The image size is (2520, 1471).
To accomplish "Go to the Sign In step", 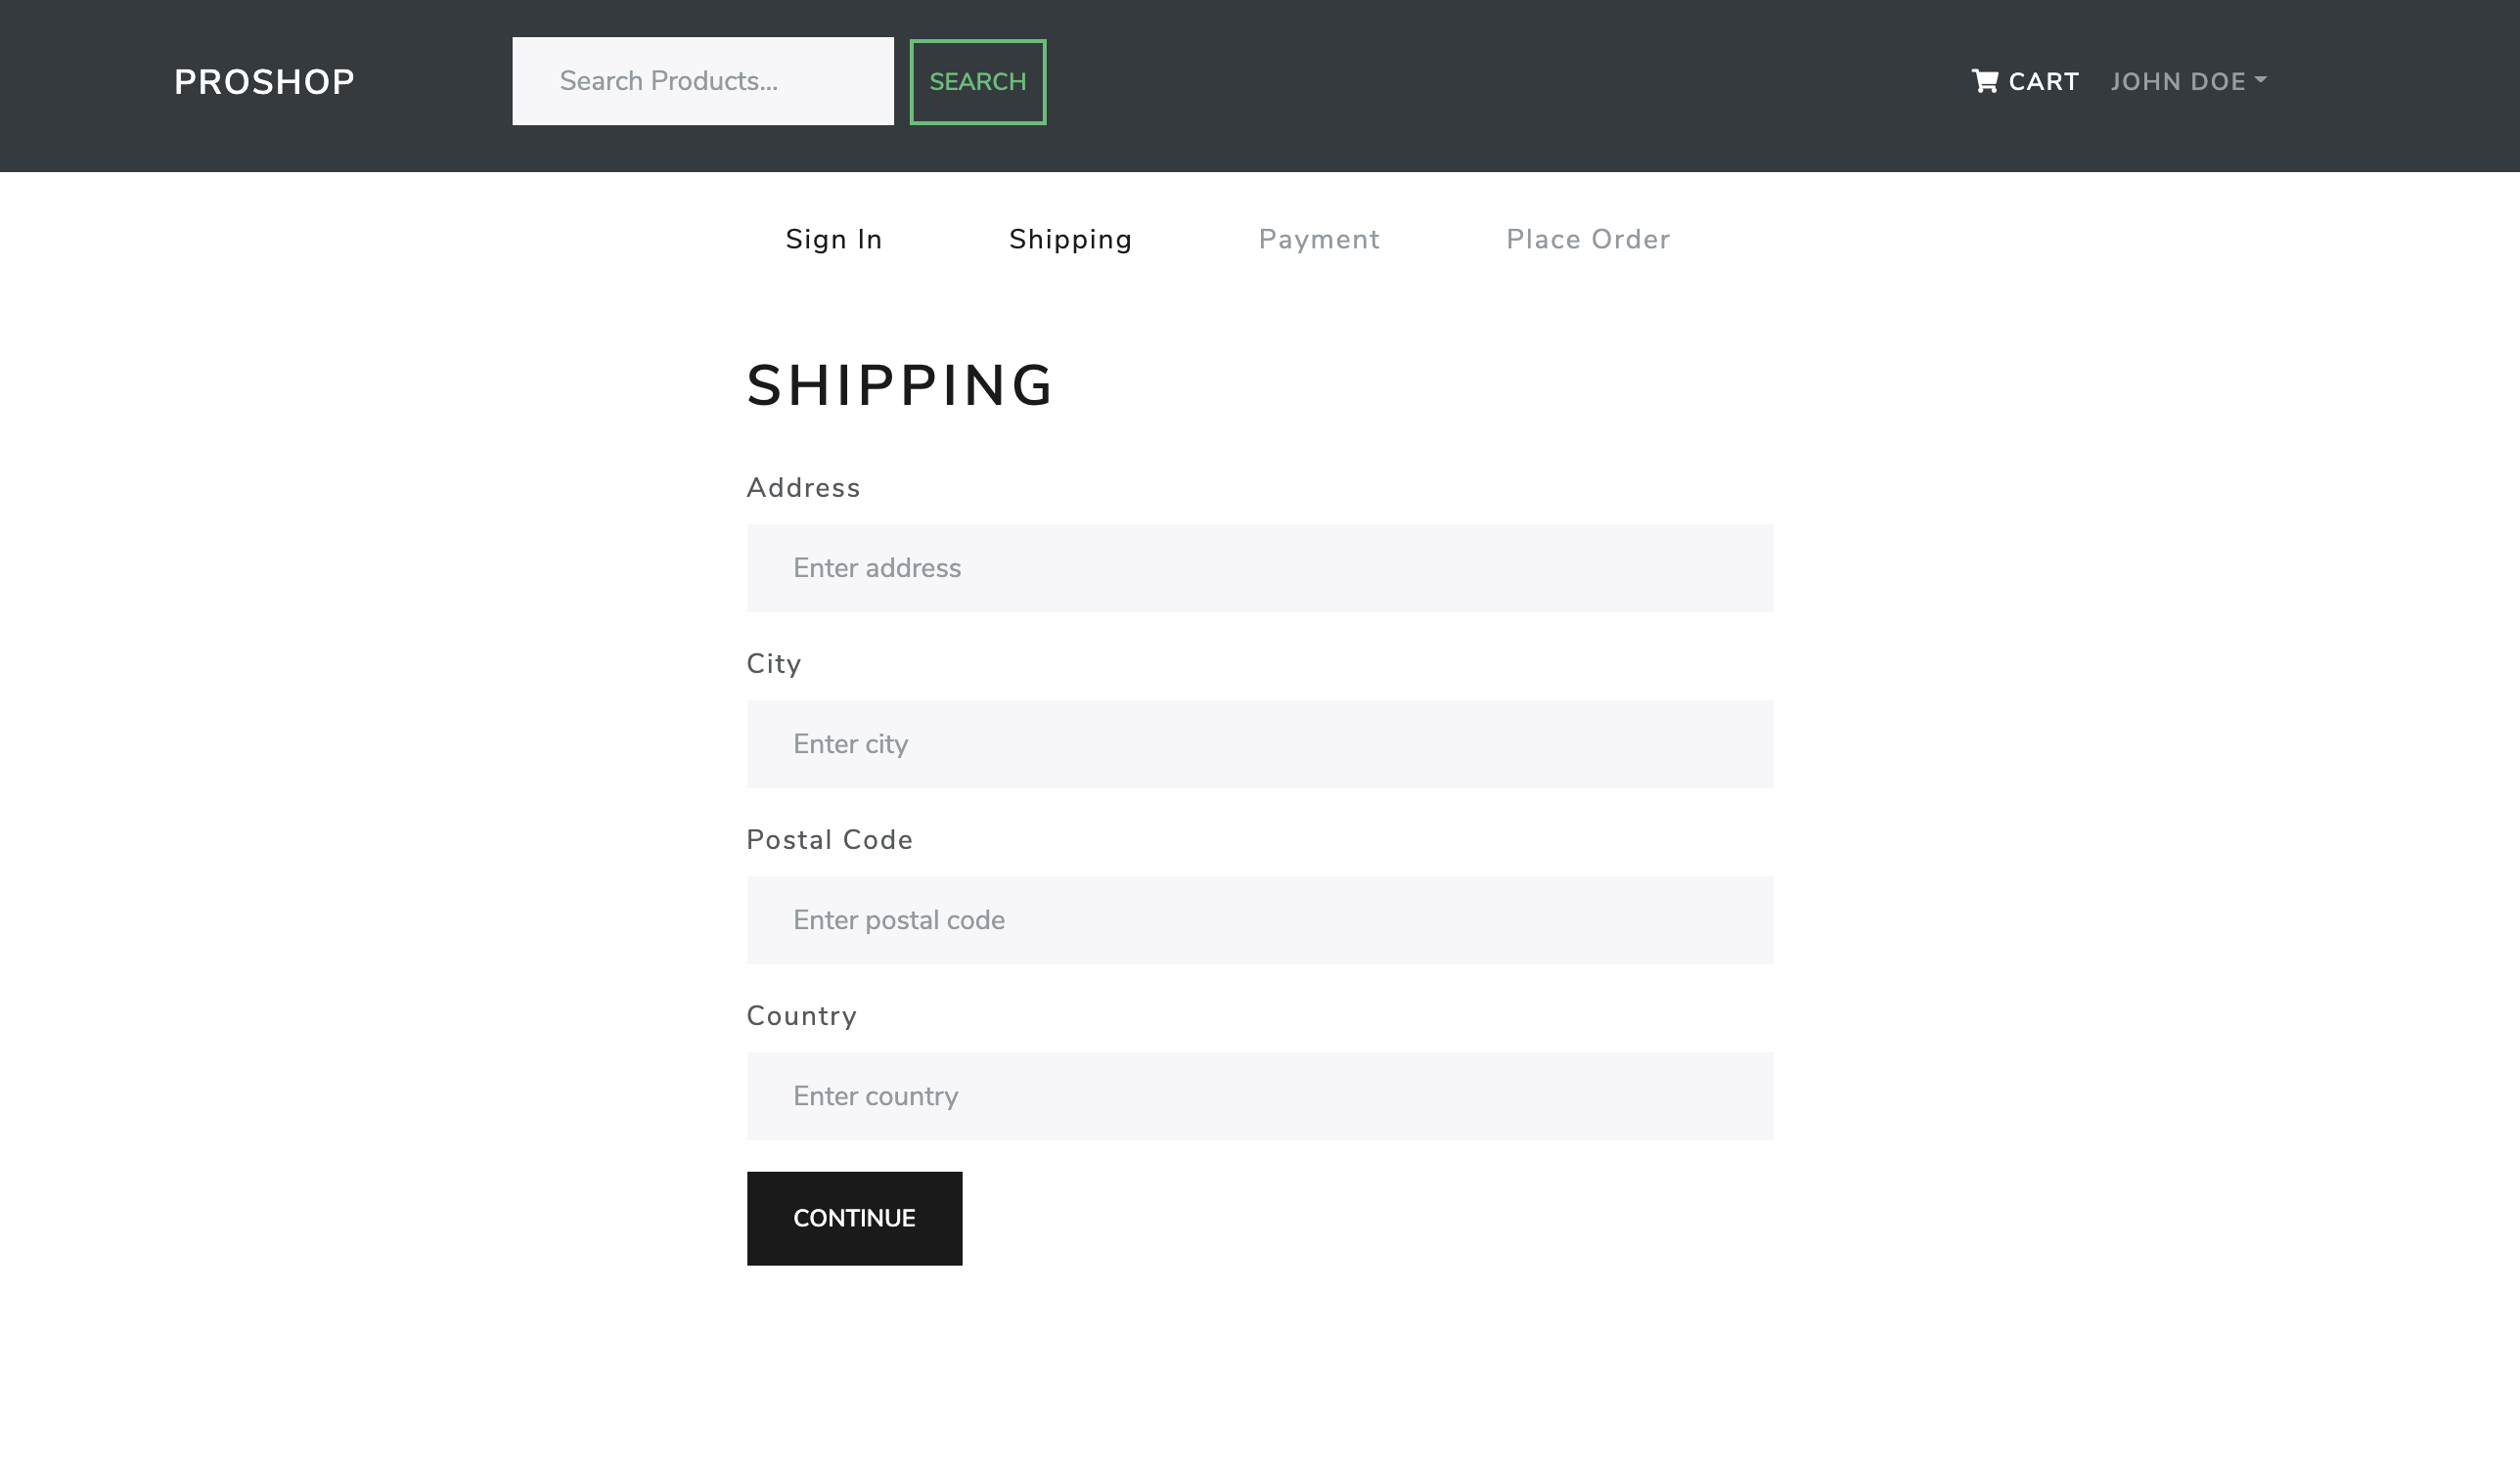I will [x=833, y=239].
